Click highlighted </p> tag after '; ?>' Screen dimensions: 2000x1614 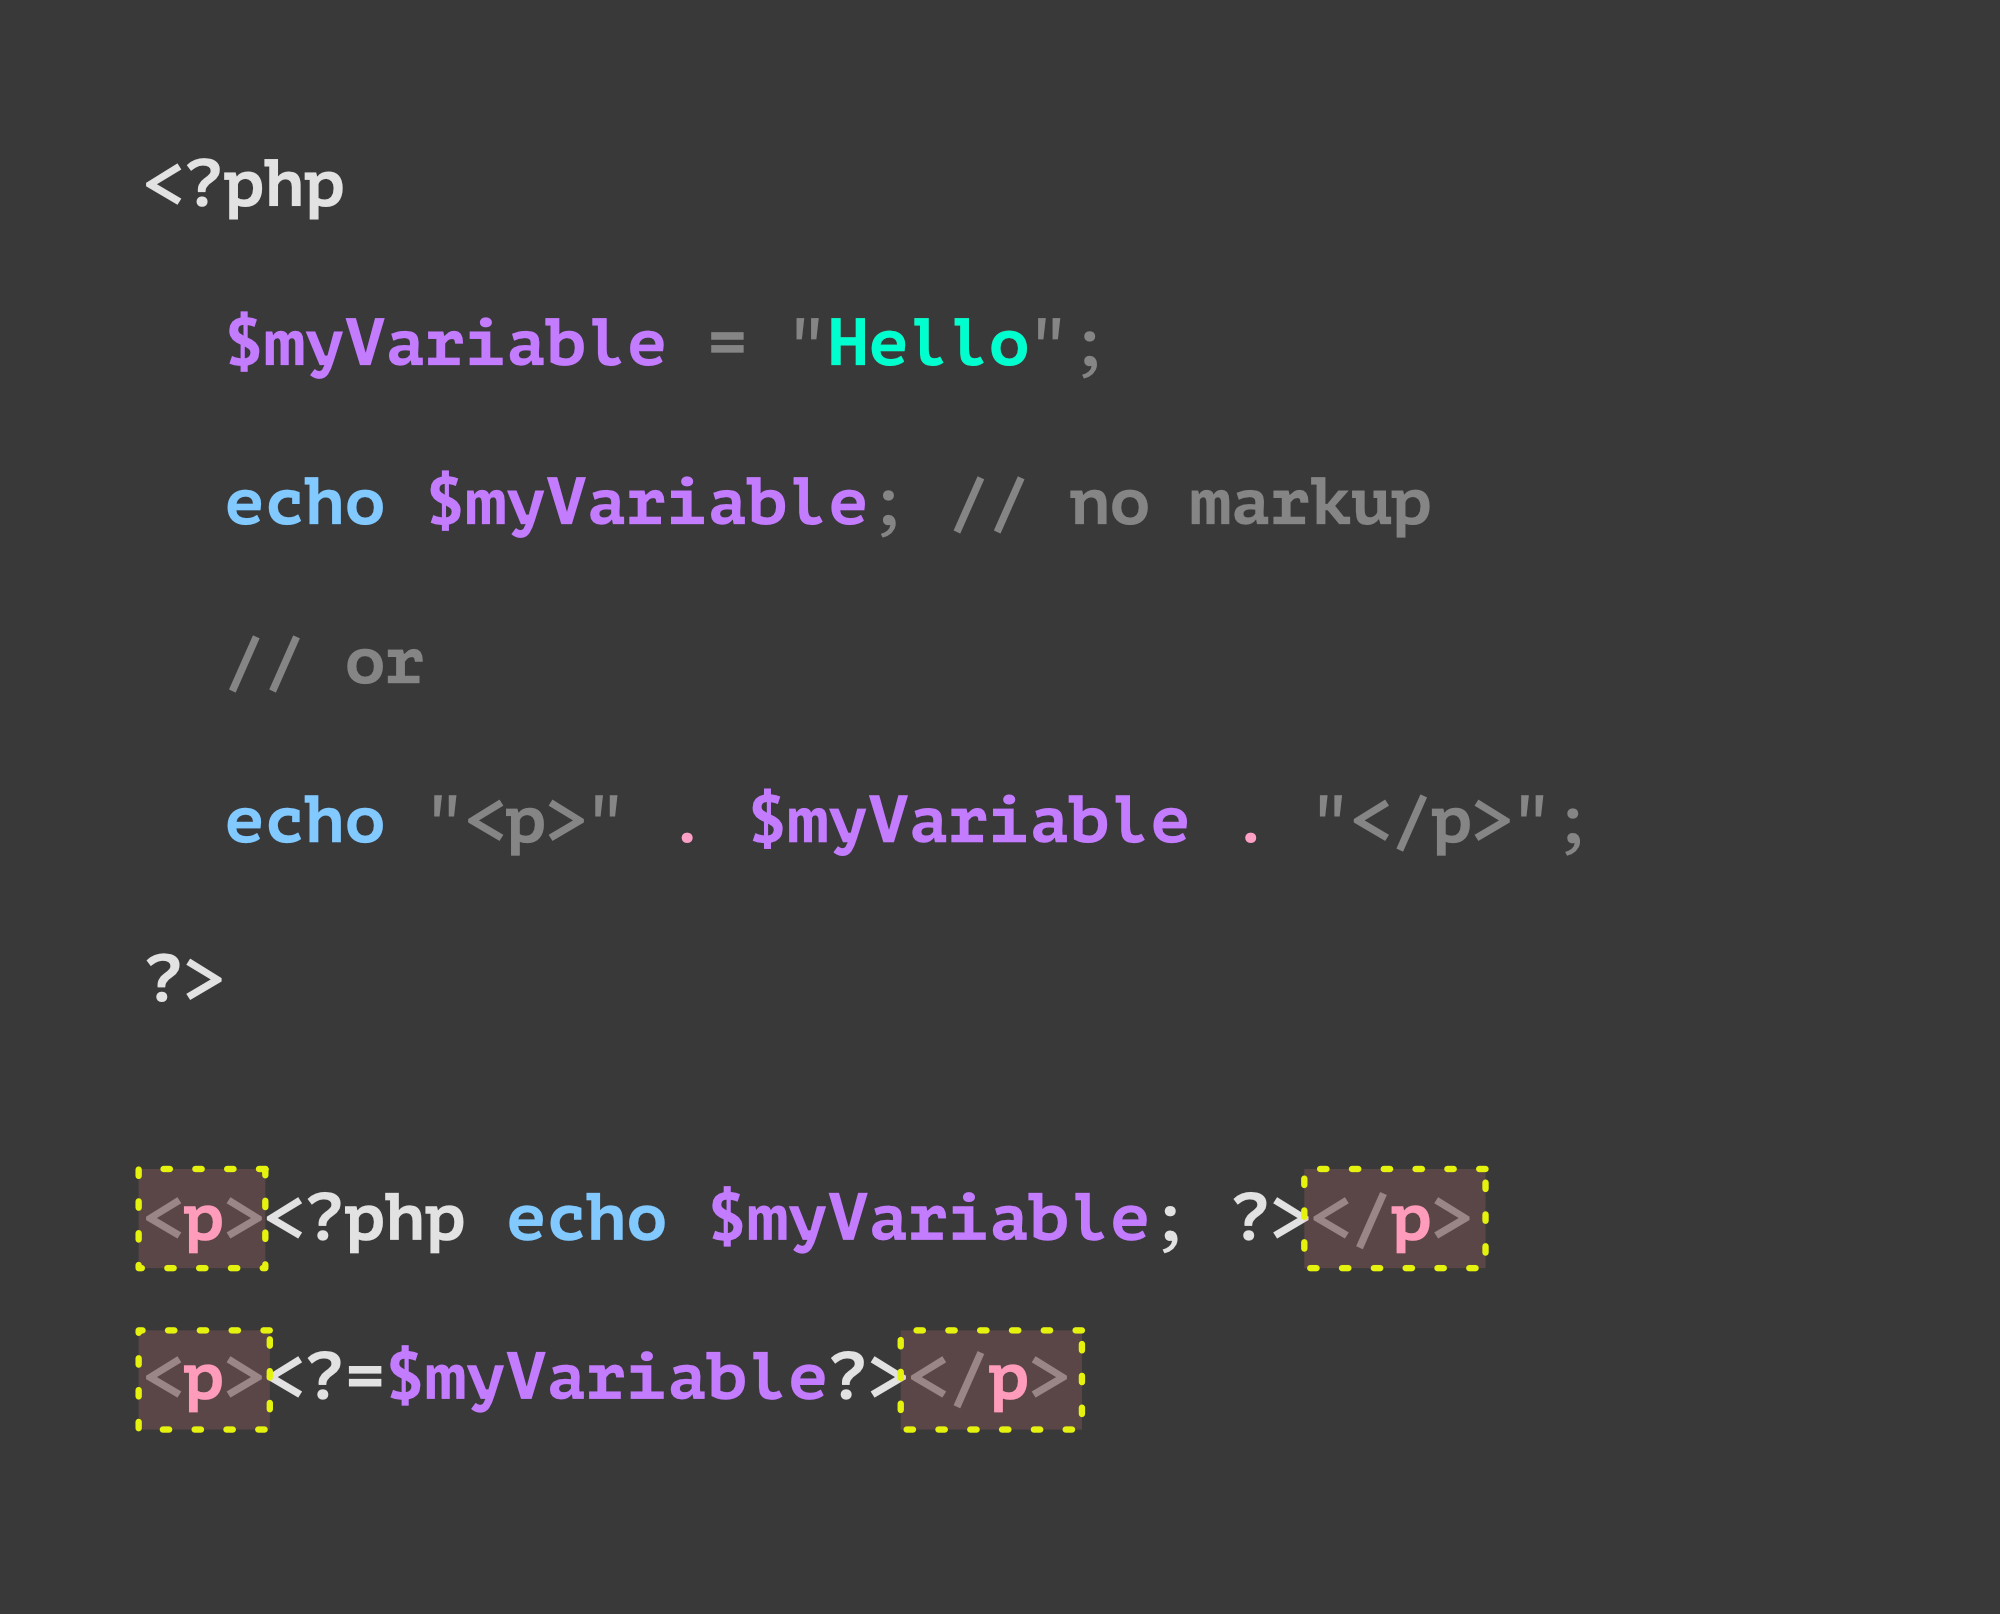pyautogui.click(x=1396, y=1219)
